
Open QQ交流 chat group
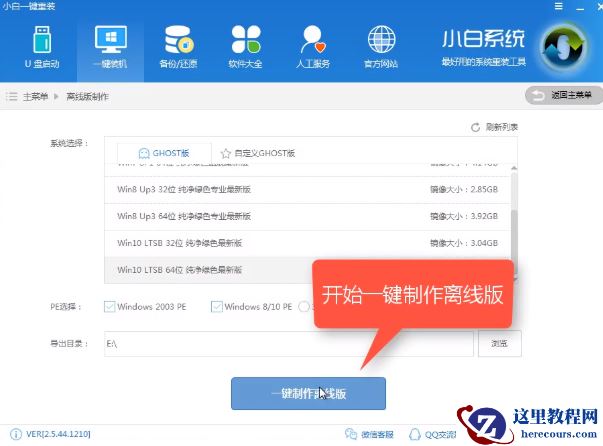tap(432, 434)
